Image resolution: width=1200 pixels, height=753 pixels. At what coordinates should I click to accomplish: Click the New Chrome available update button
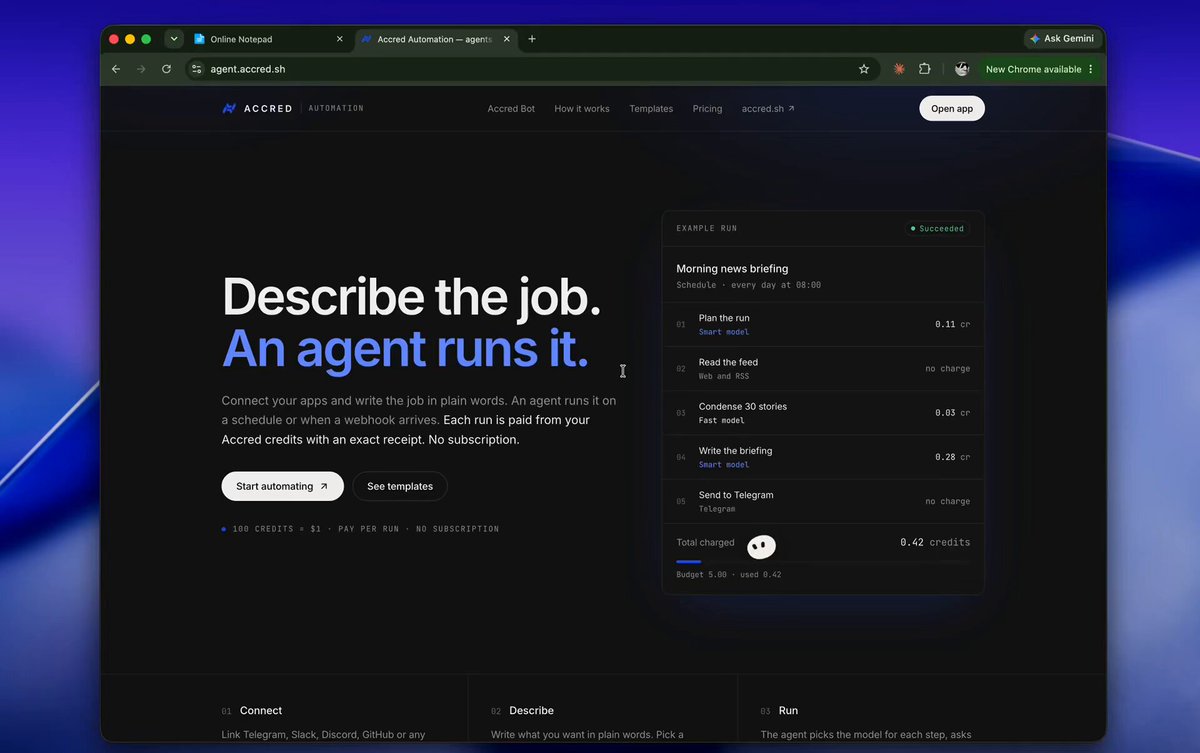click(x=1039, y=69)
